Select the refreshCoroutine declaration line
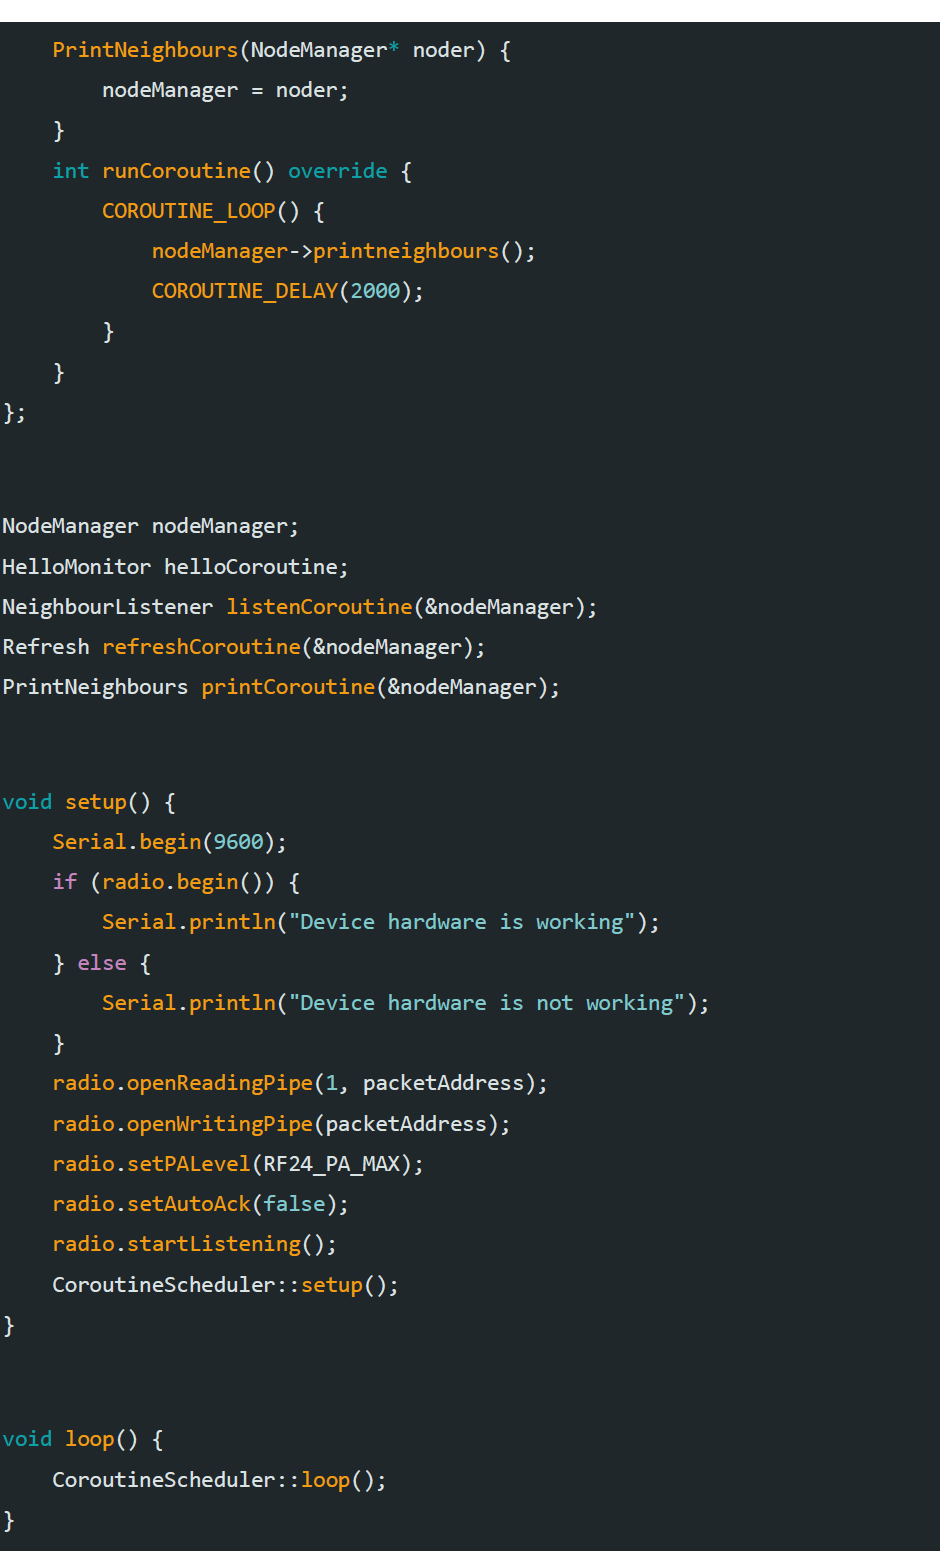This screenshot has height=1551, width=940. pos(243,646)
